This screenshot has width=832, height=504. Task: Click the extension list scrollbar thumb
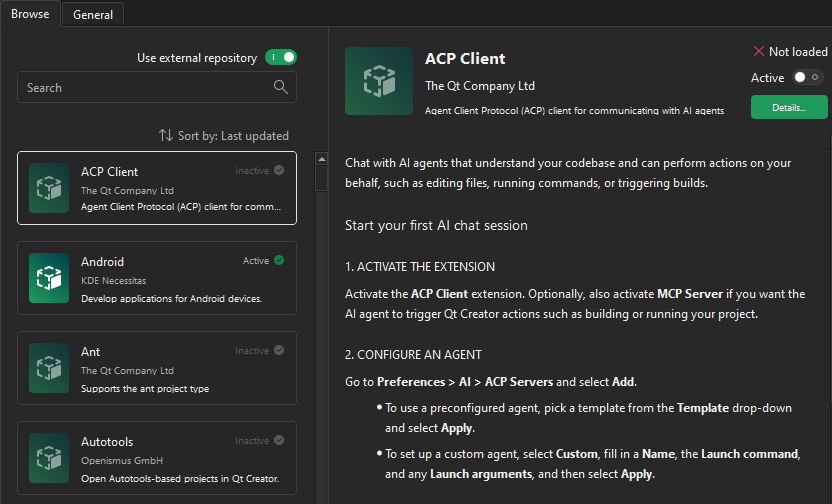322,178
